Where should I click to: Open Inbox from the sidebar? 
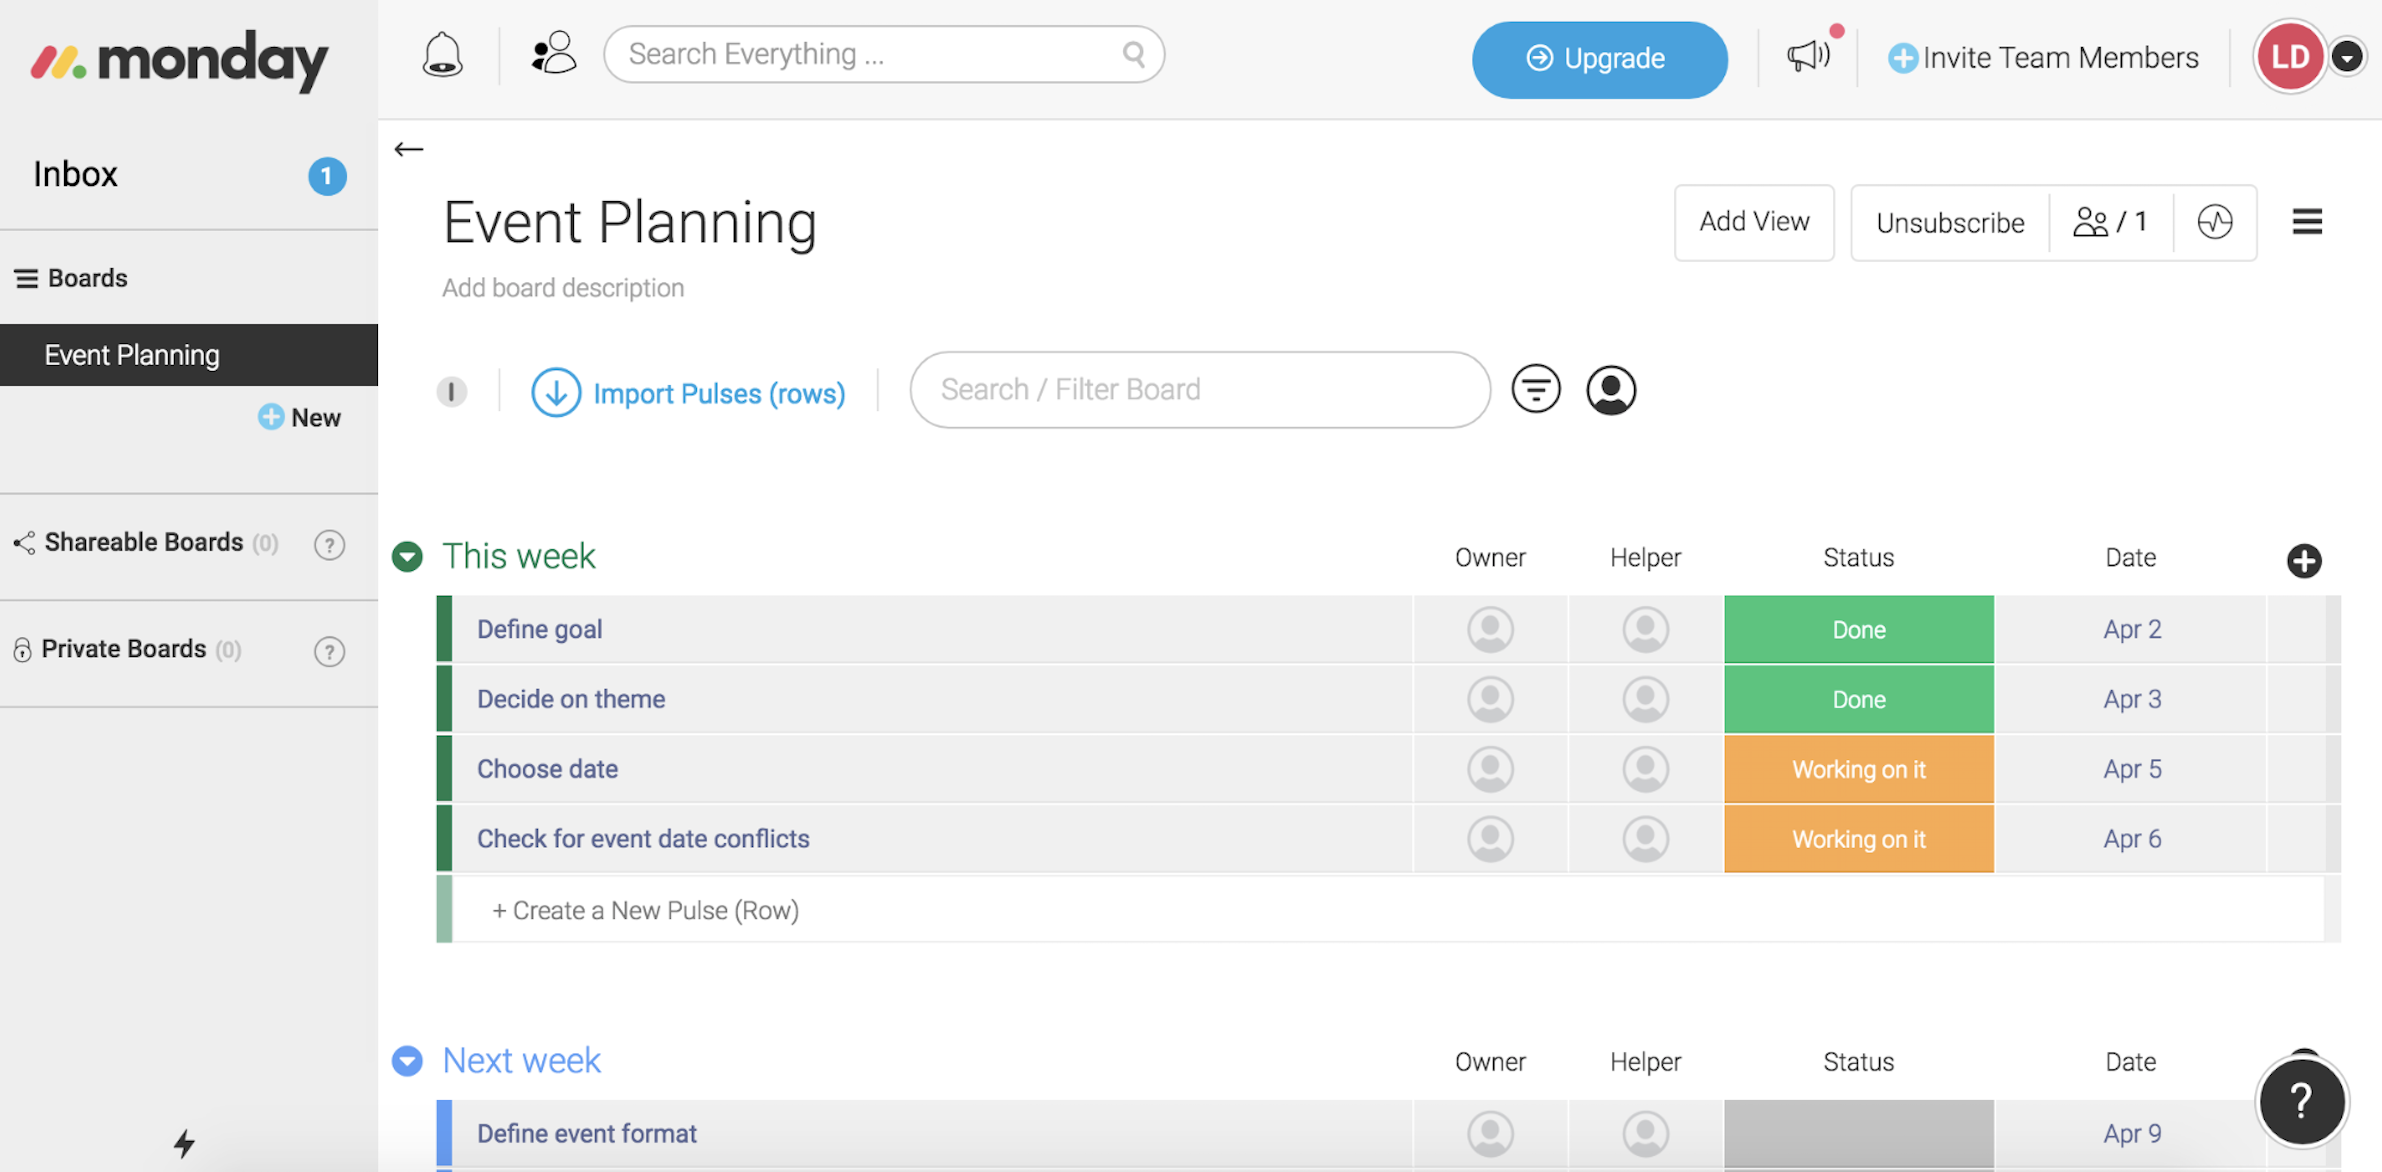[75, 173]
